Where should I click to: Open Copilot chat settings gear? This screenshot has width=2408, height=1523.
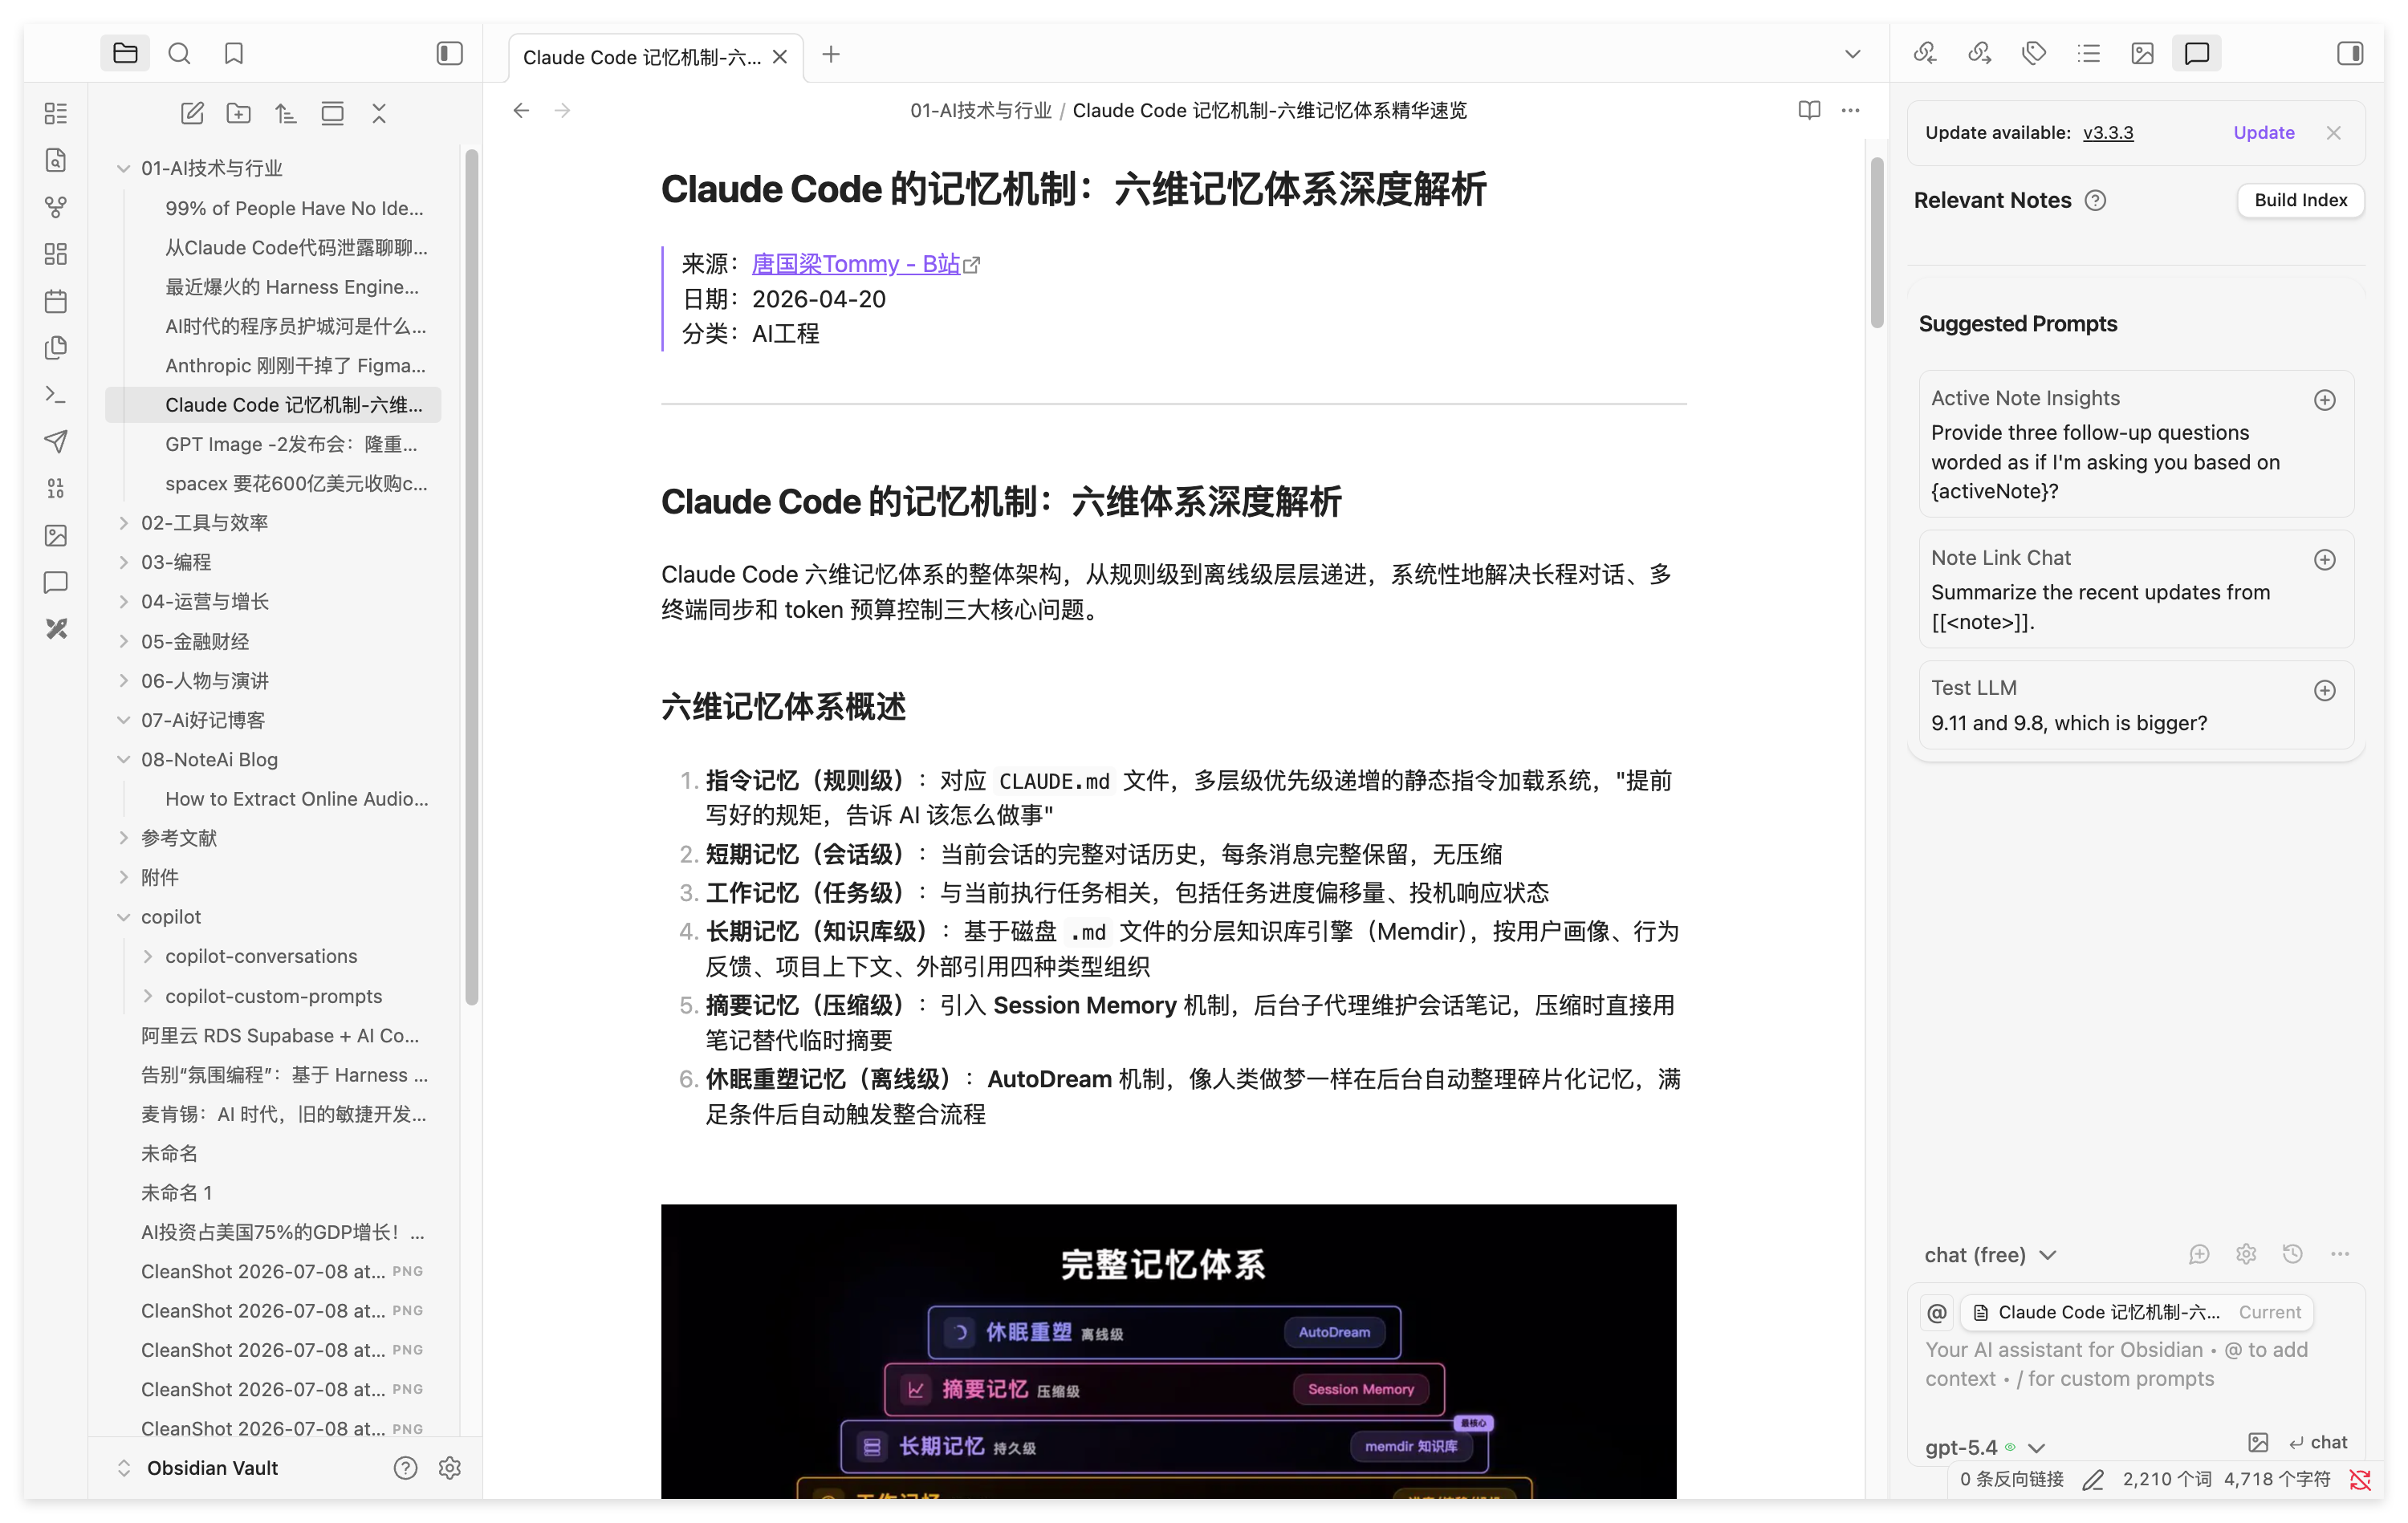2246,1254
